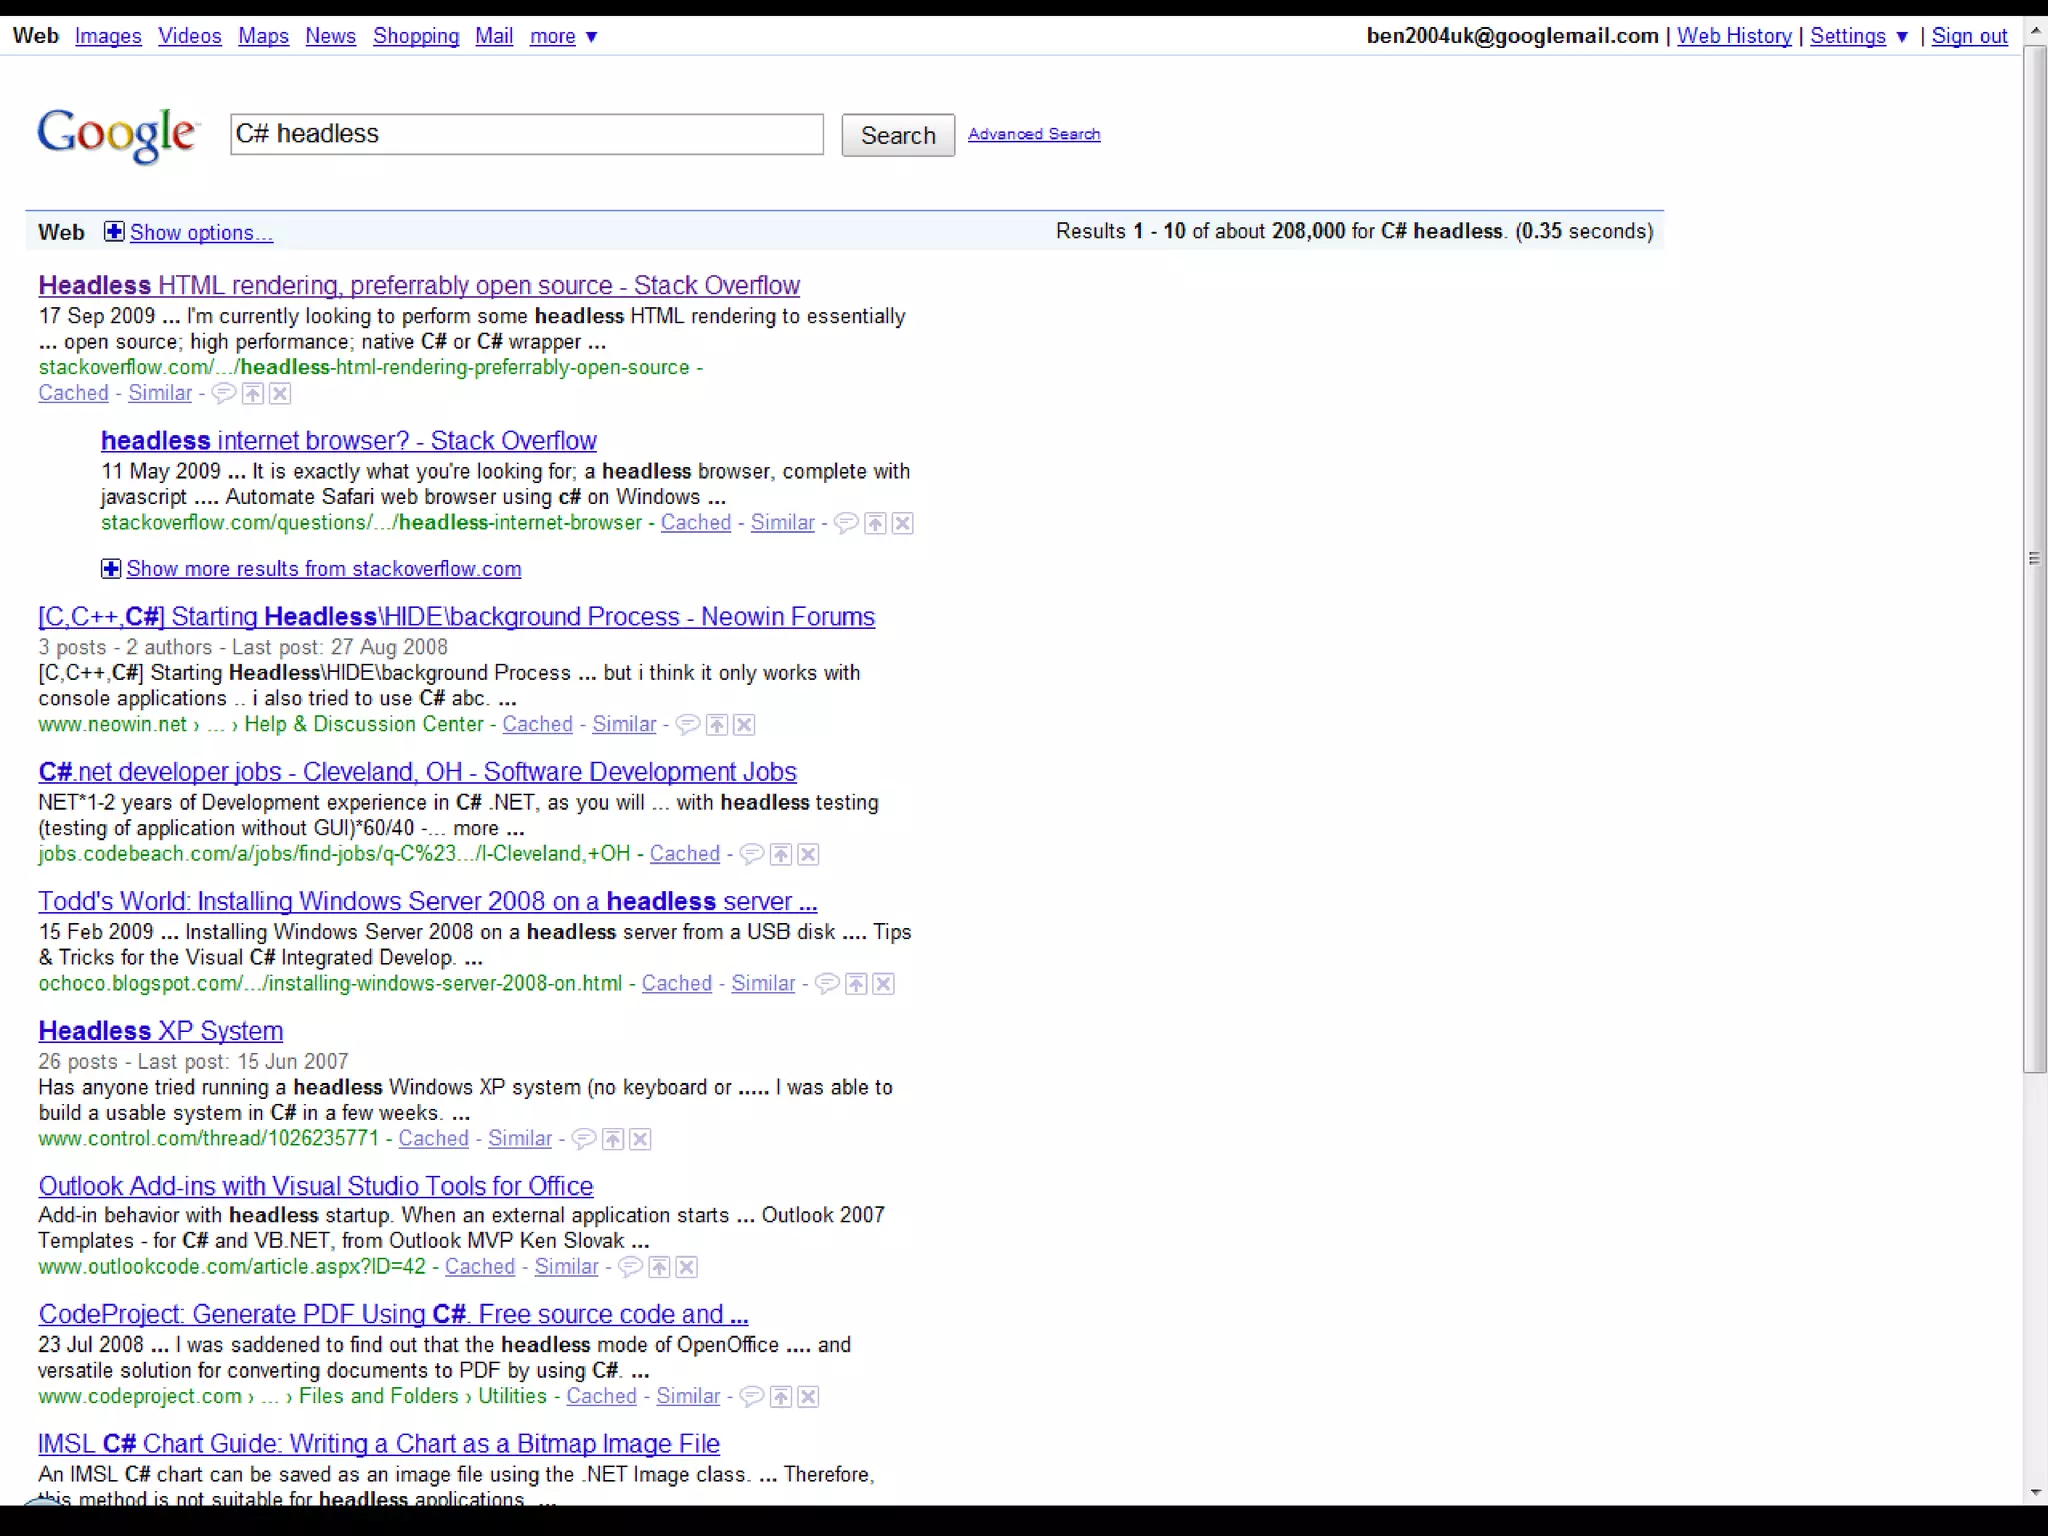Click the Google logo
This screenshot has width=2048, height=1536.
pyautogui.click(x=118, y=135)
